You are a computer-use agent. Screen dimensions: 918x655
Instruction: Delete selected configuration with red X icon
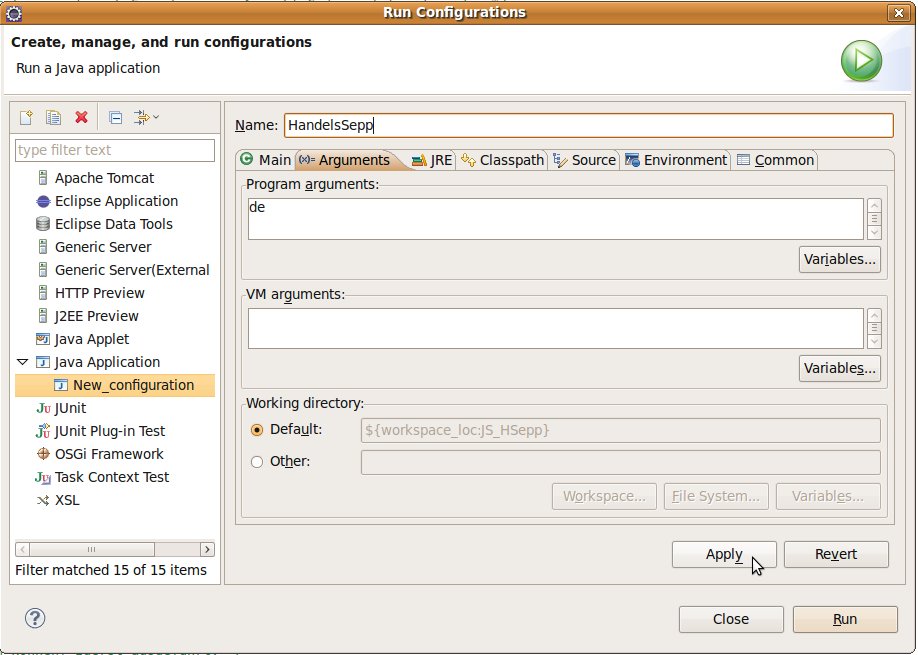click(81, 118)
